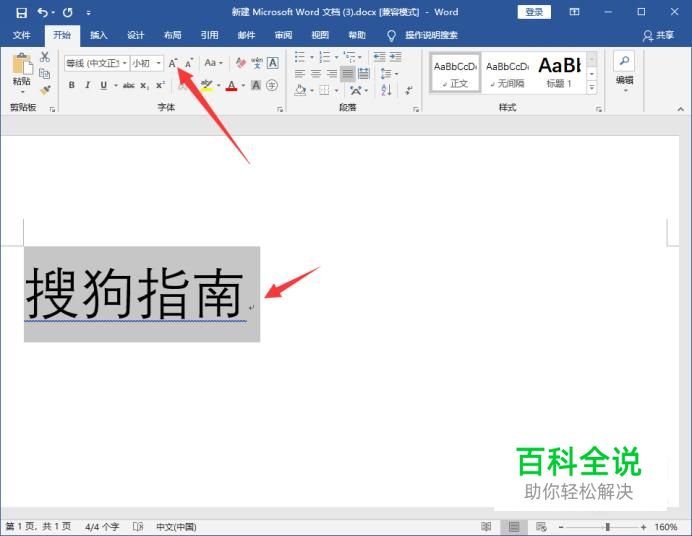Open the font size combo box 小初

tap(147, 64)
